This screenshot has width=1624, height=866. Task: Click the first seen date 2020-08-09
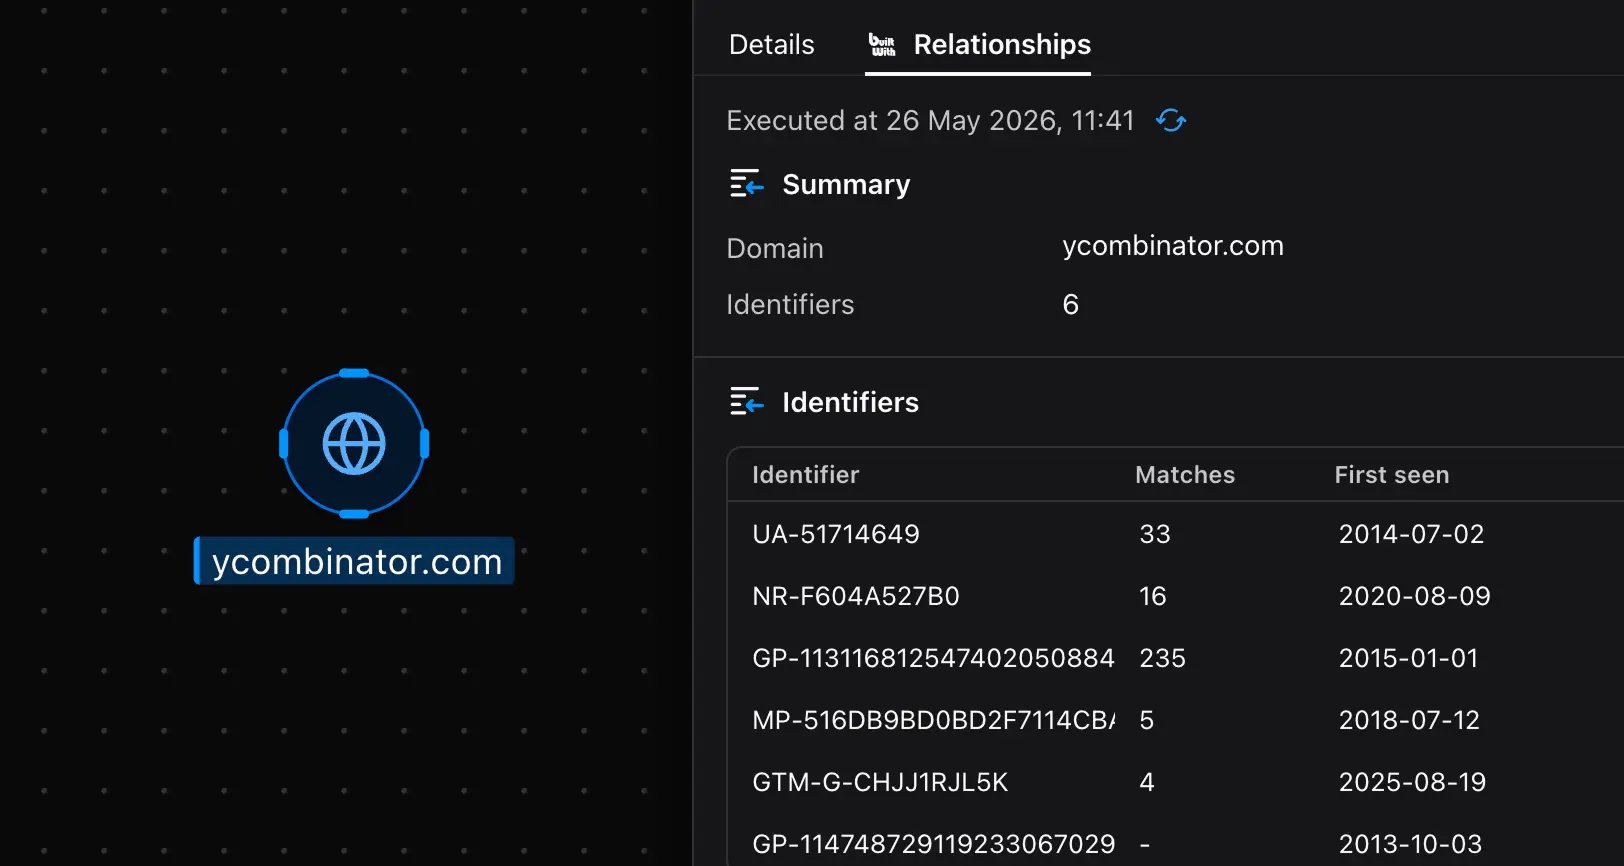[x=1414, y=596]
